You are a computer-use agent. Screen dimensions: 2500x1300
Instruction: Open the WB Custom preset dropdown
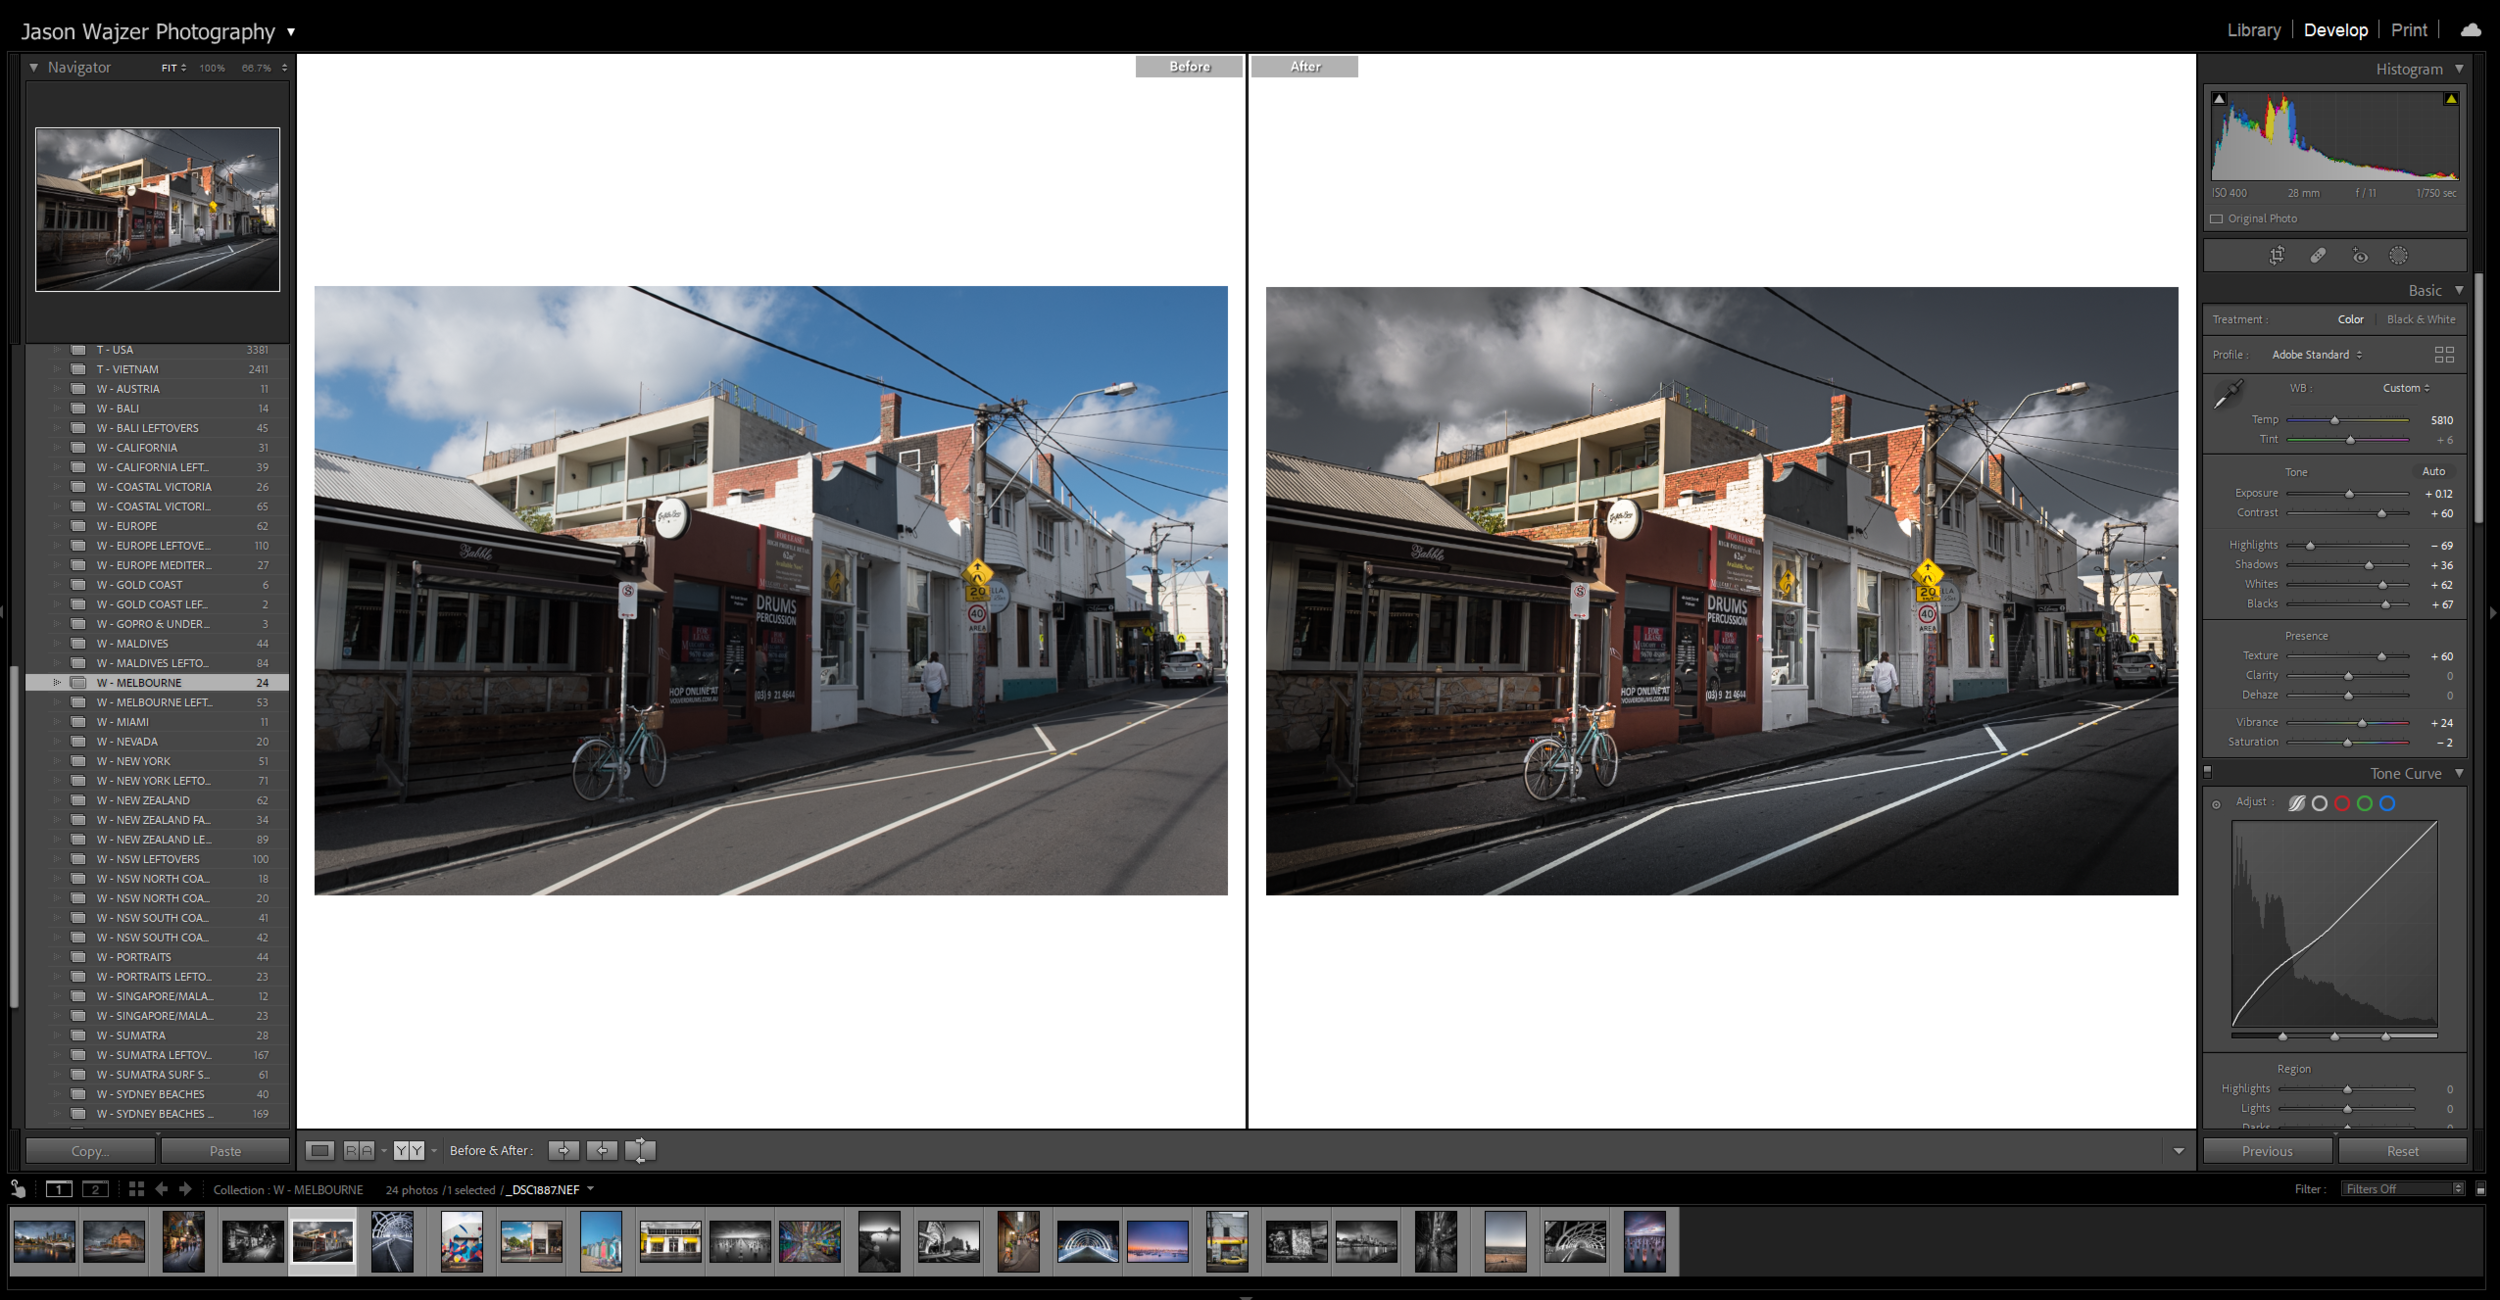[x=2405, y=388]
